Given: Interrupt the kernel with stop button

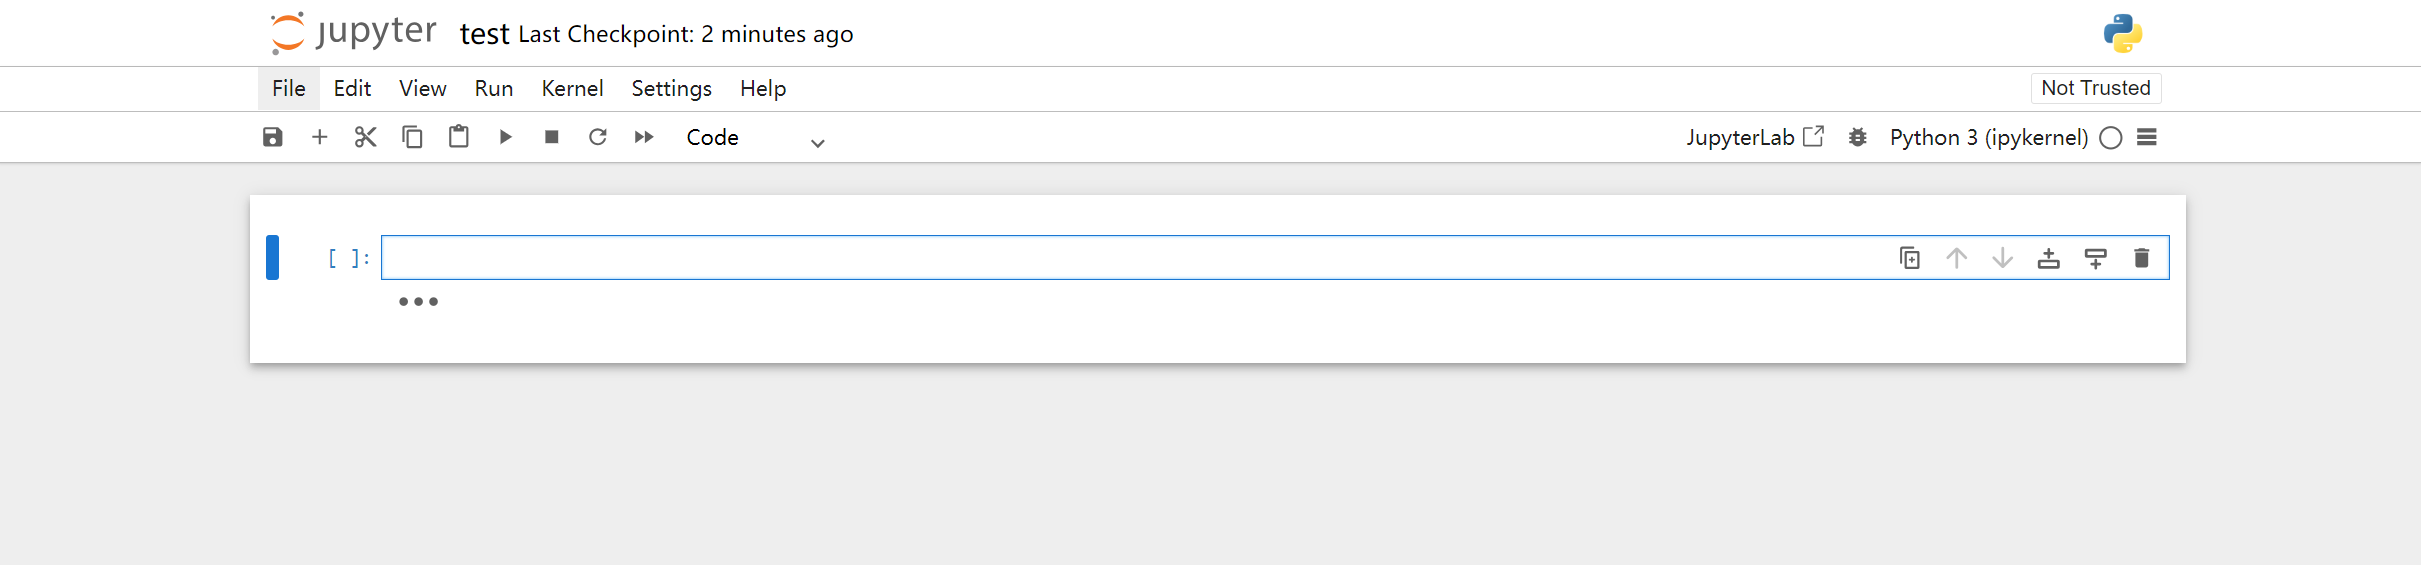Looking at the screenshot, I should 551,137.
